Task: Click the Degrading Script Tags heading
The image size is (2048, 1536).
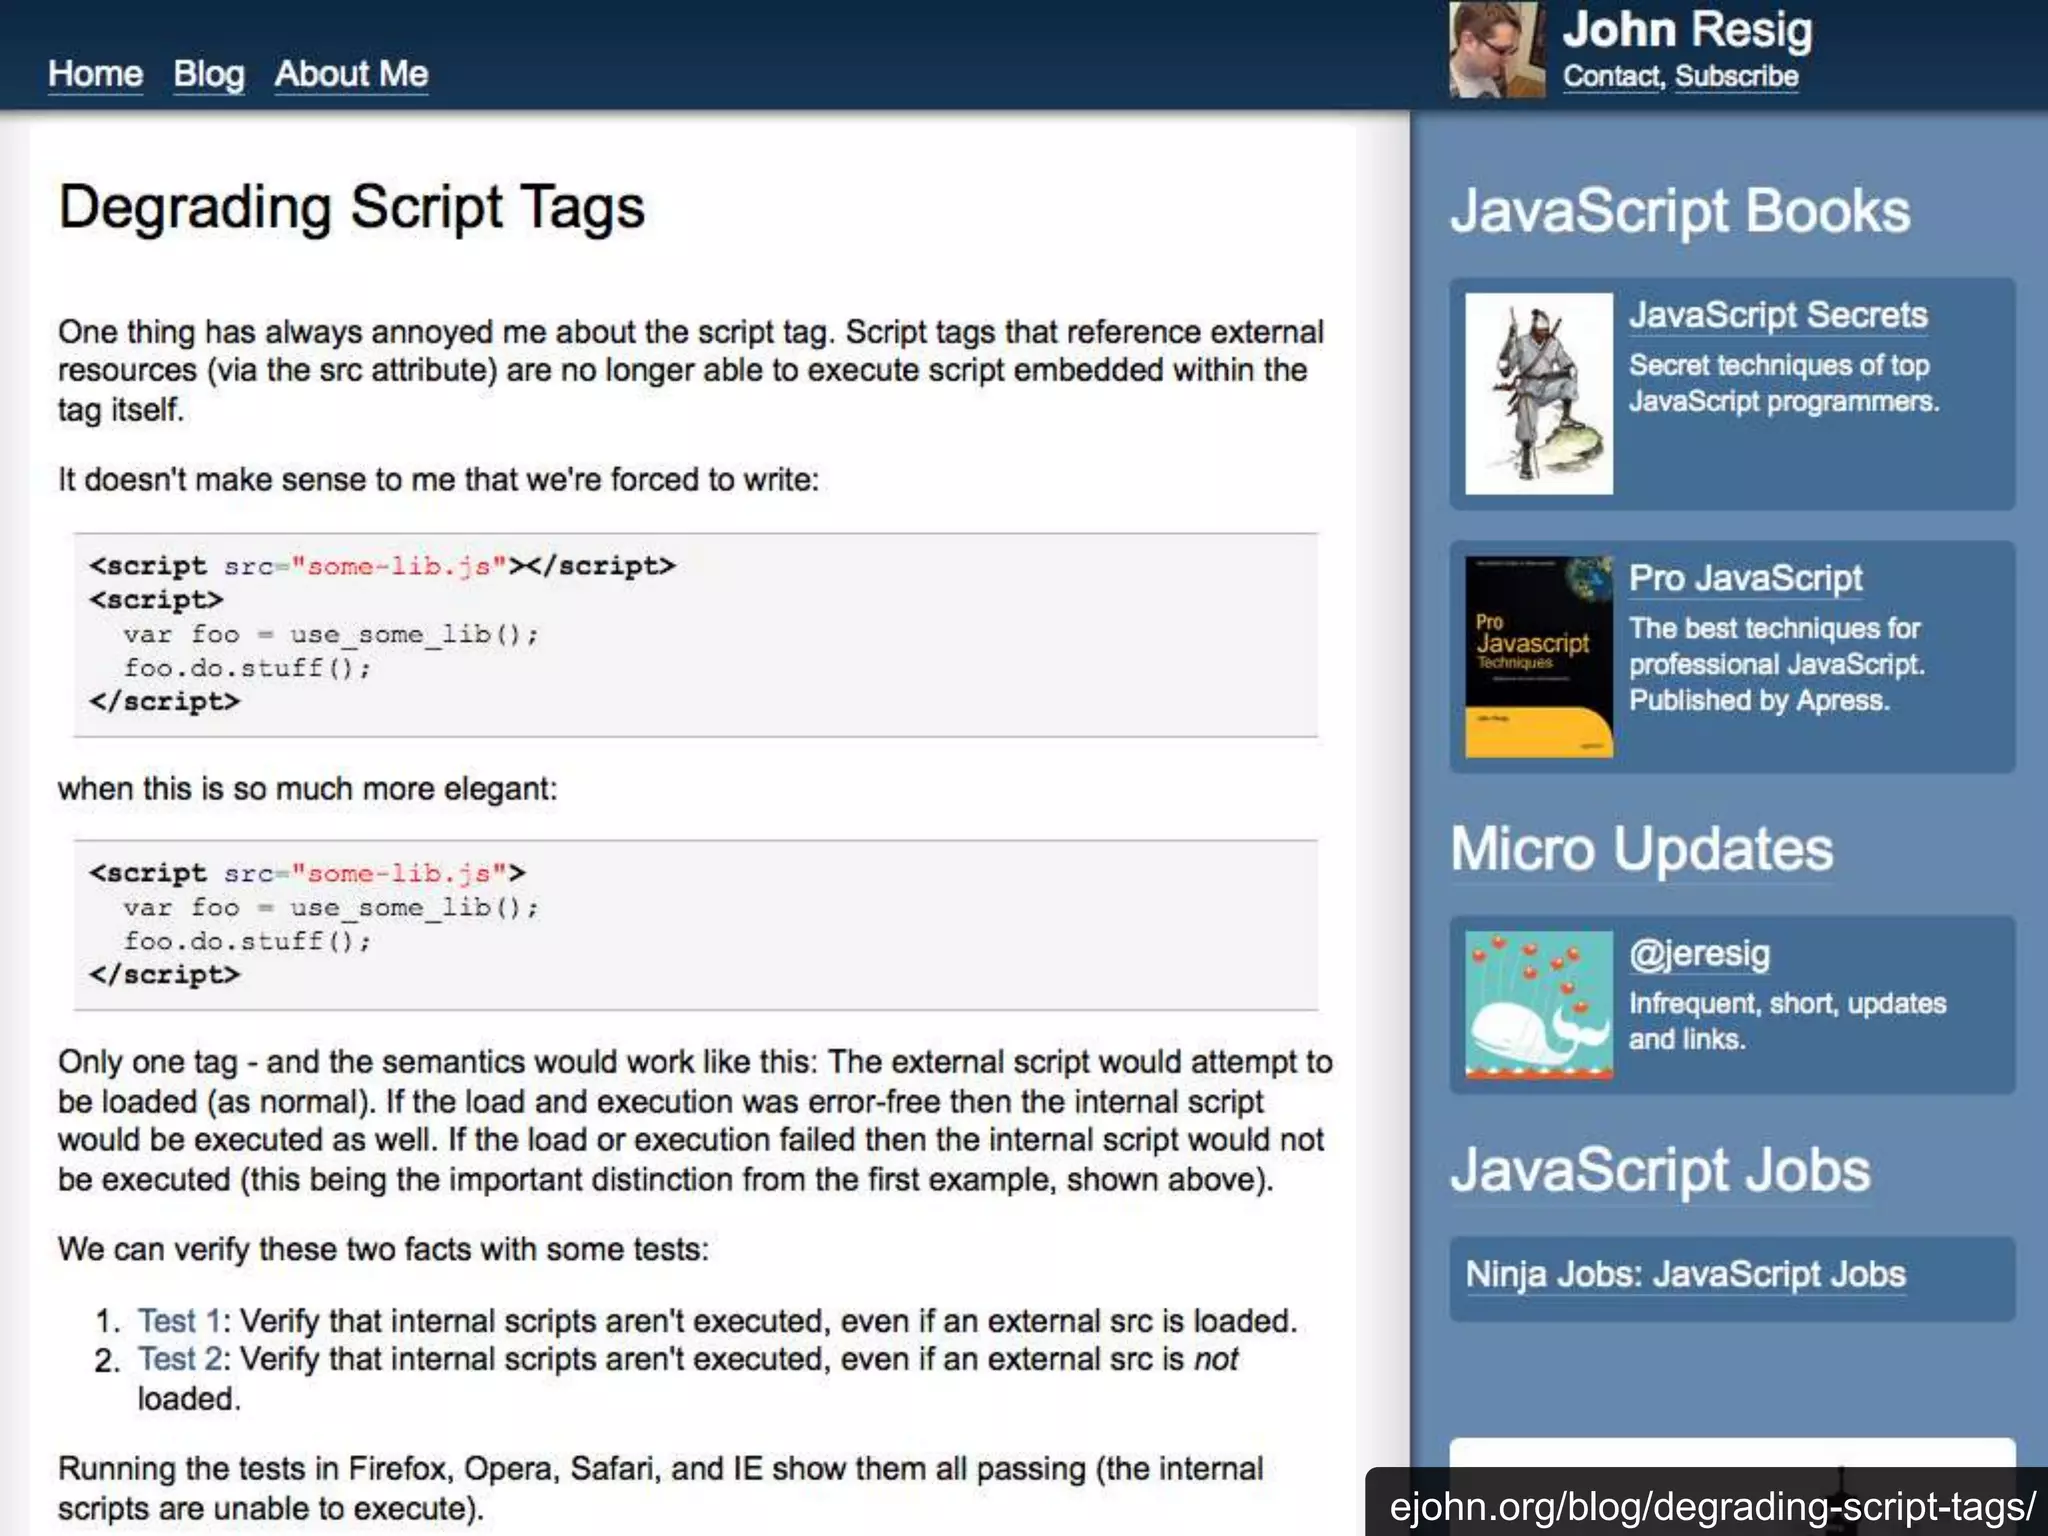Action: [352, 208]
